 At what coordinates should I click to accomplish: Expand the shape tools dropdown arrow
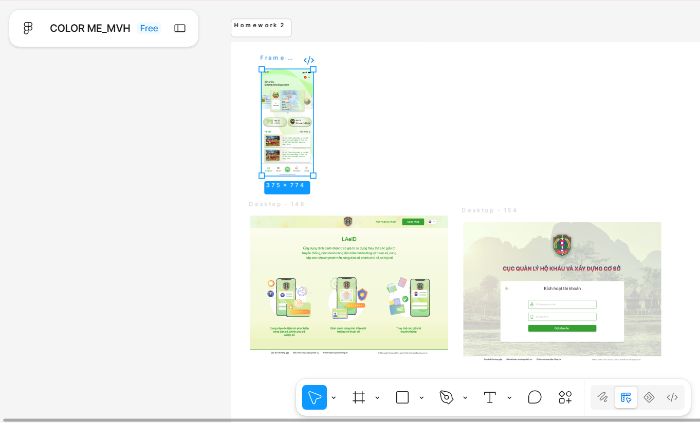(x=421, y=398)
